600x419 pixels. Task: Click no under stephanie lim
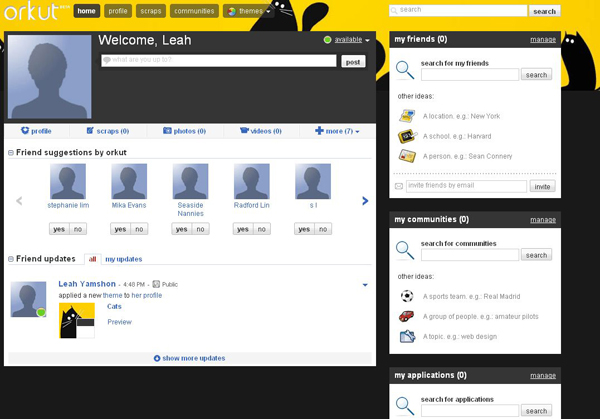point(78,229)
